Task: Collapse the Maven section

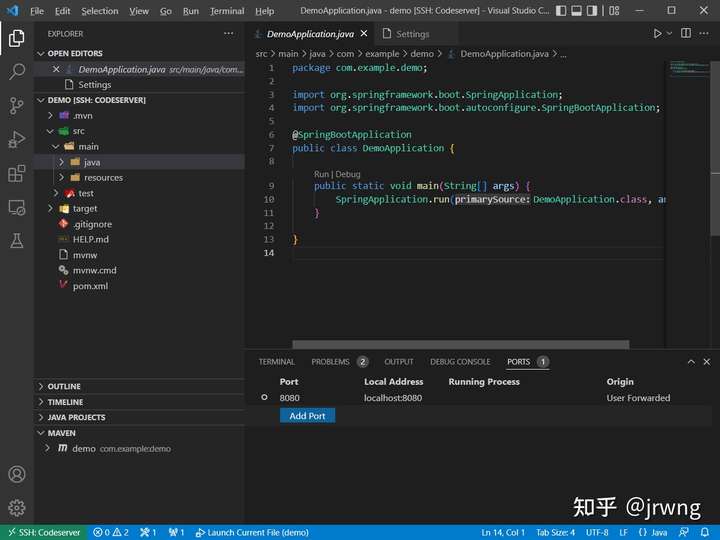Action: coord(41,433)
